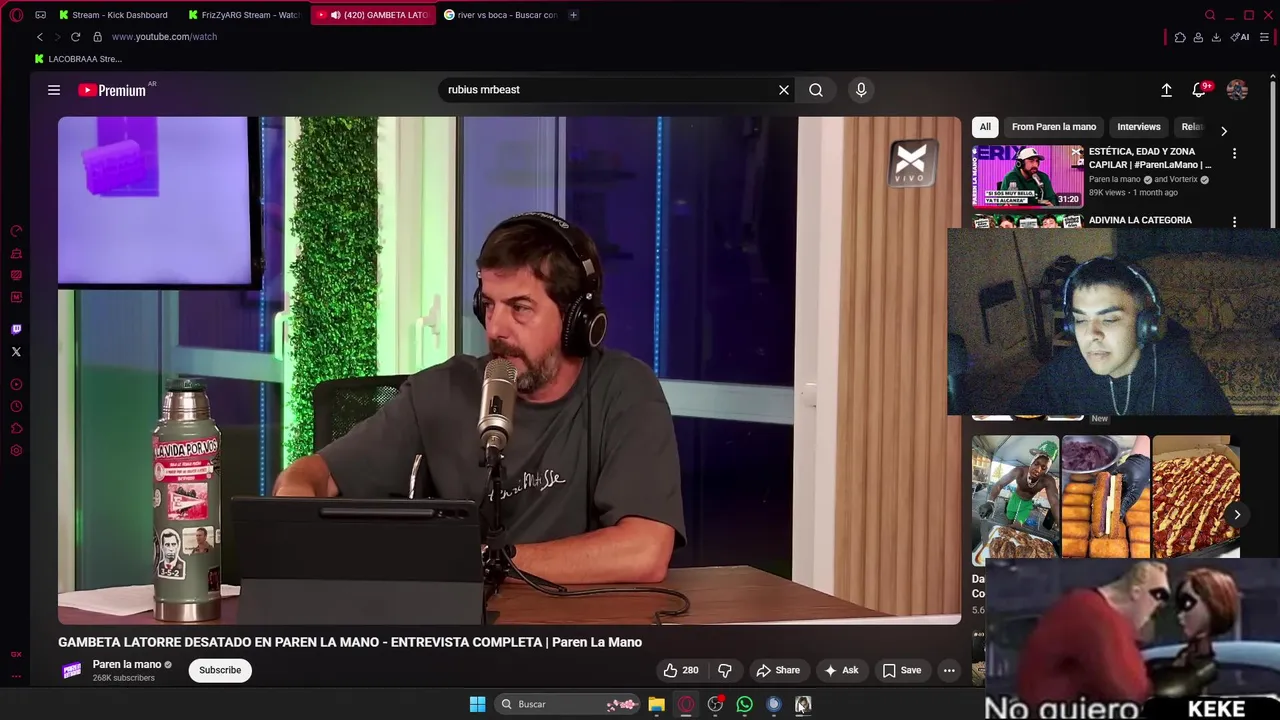1280x720 pixels.
Task: Go back with the browser back arrow
Action: 40,37
